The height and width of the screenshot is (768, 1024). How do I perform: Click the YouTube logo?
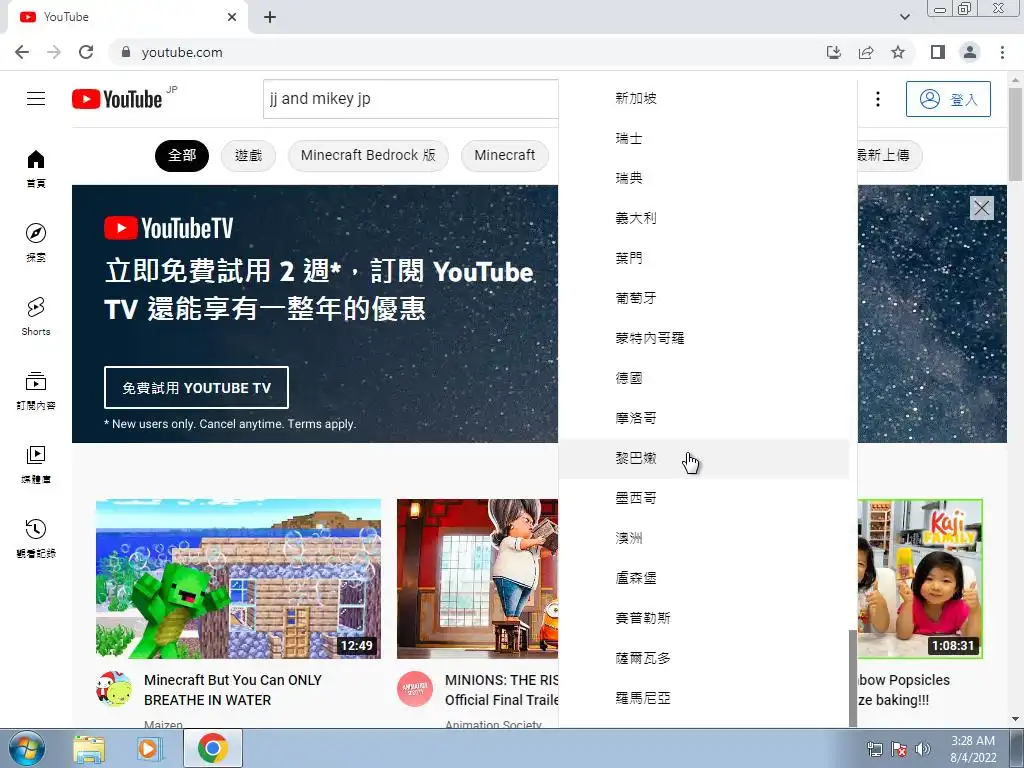coord(118,99)
